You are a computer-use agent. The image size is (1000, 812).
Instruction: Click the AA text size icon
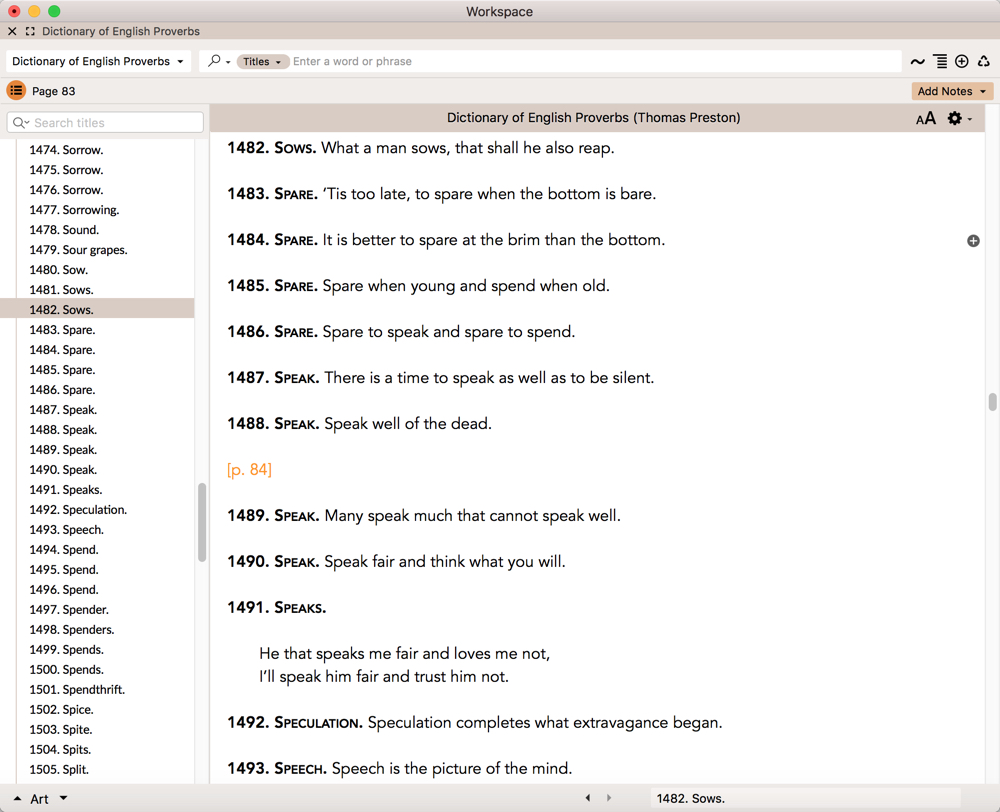[925, 118]
